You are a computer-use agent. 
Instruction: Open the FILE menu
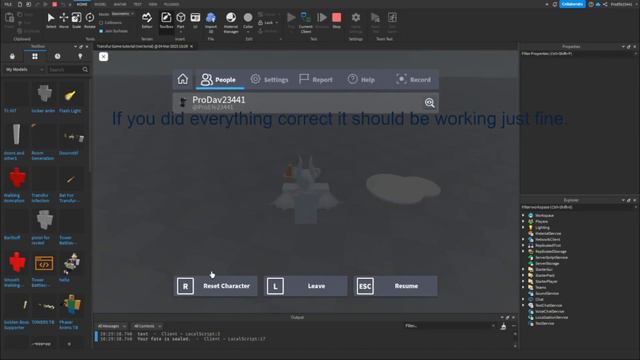tap(8, 4)
